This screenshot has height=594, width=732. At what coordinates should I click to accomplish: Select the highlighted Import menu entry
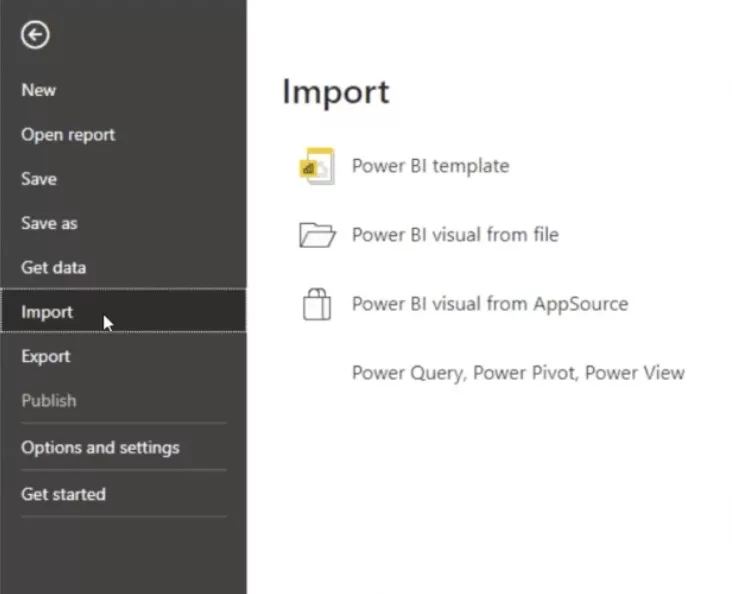coord(123,311)
